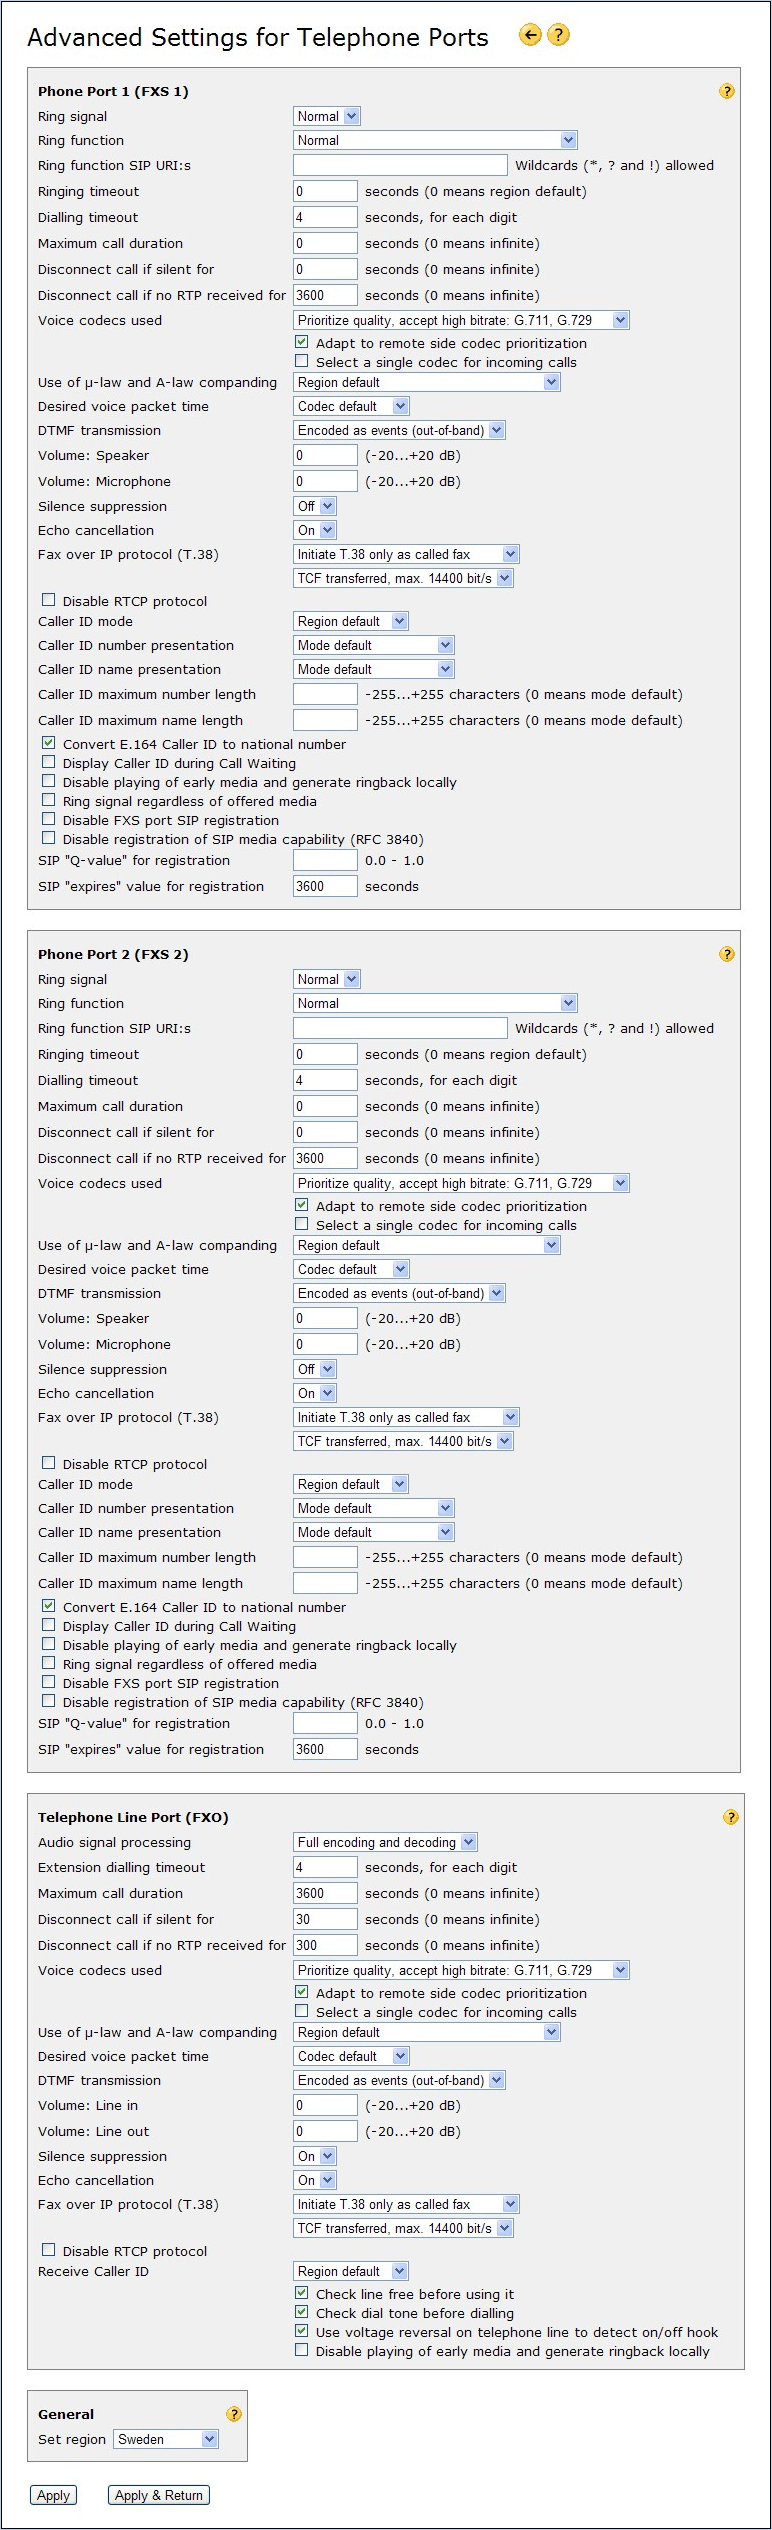Click SIP Q-value field for Phone Port 2
This screenshot has width=772, height=2530.
click(325, 1723)
